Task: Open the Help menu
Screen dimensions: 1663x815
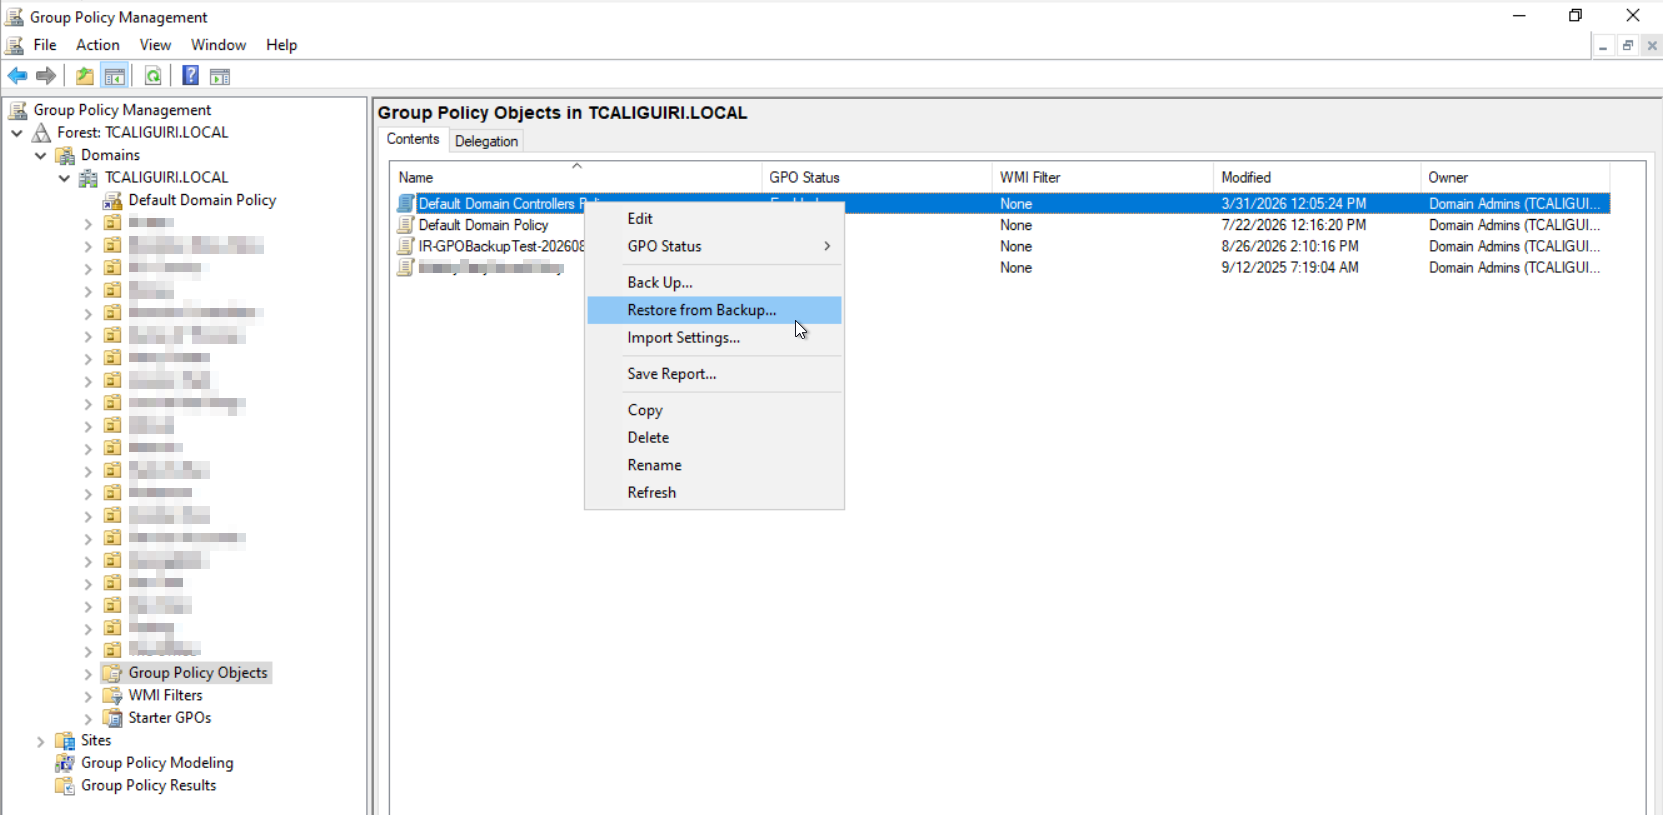Action: (282, 45)
